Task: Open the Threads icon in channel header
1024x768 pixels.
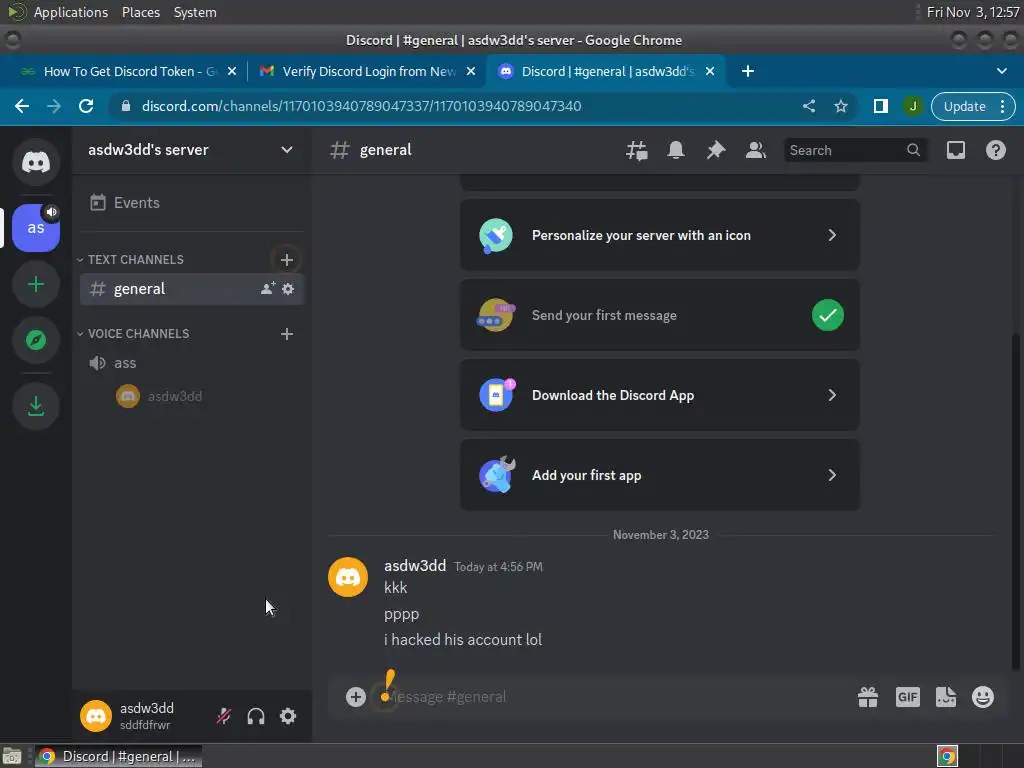Action: click(x=637, y=150)
